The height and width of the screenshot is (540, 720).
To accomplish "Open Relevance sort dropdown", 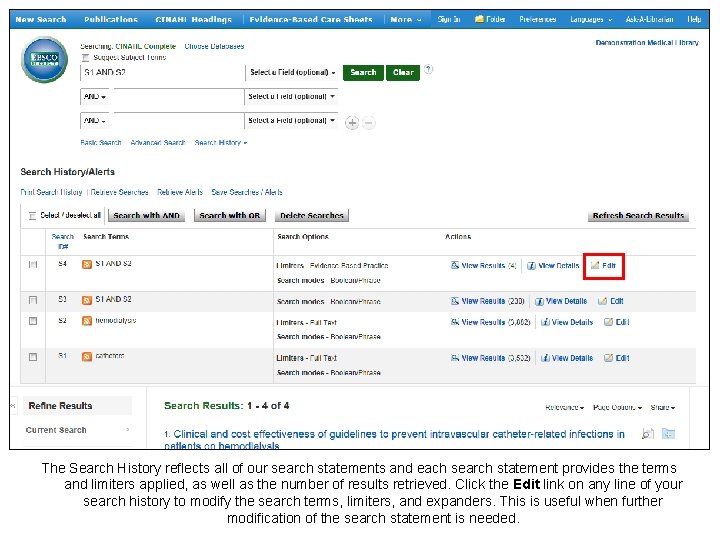I will click(x=564, y=407).
